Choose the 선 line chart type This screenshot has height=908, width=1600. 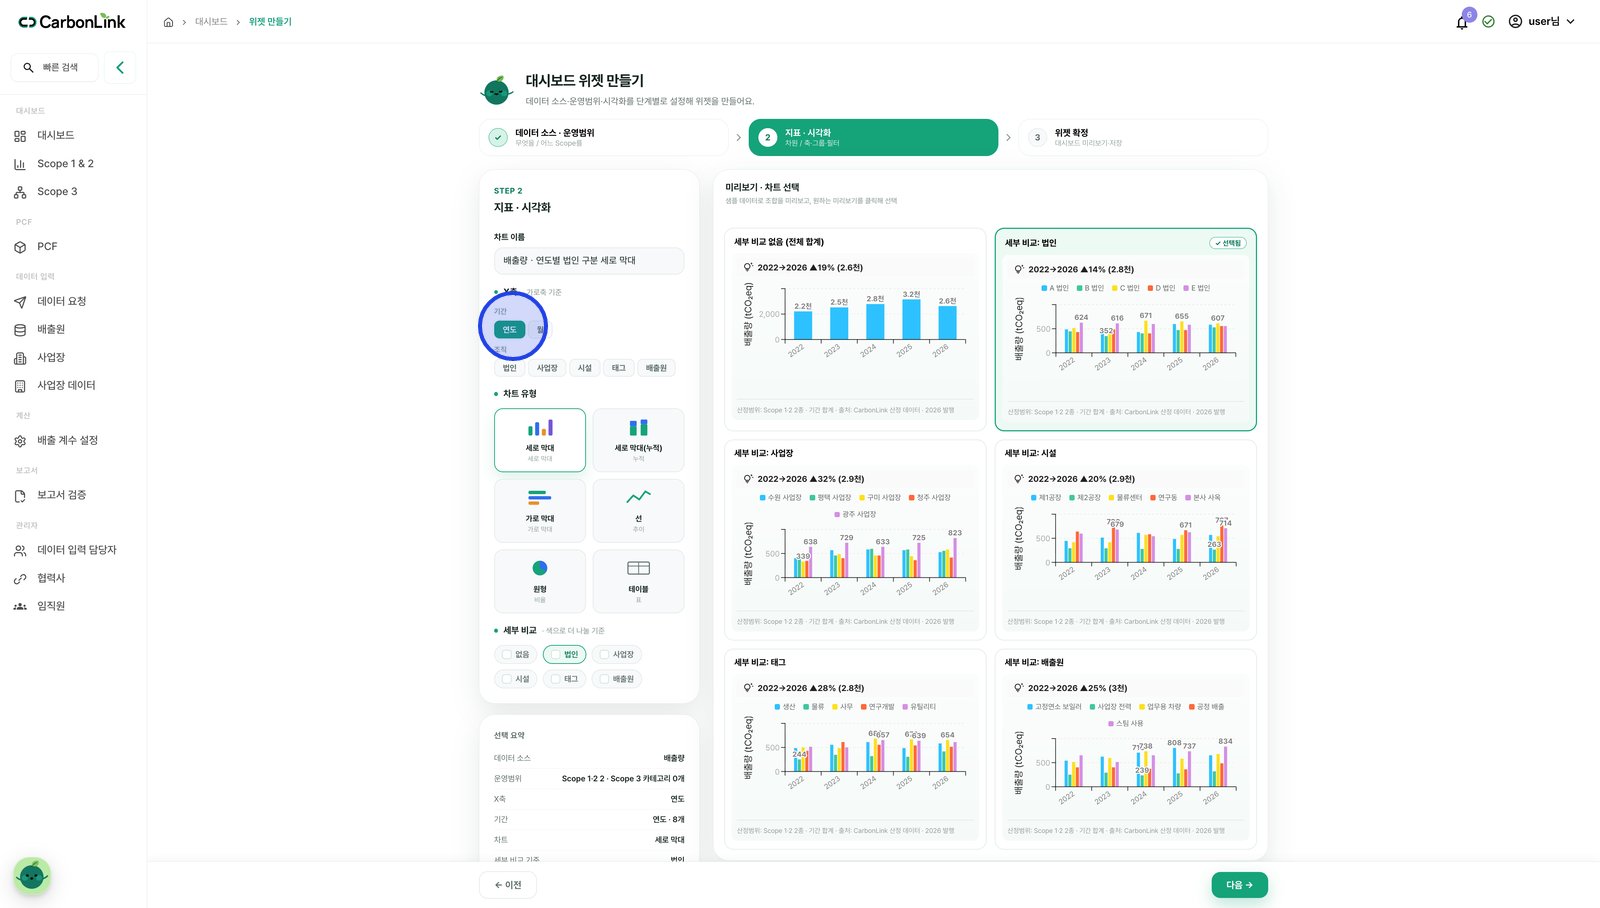coord(638,510)
